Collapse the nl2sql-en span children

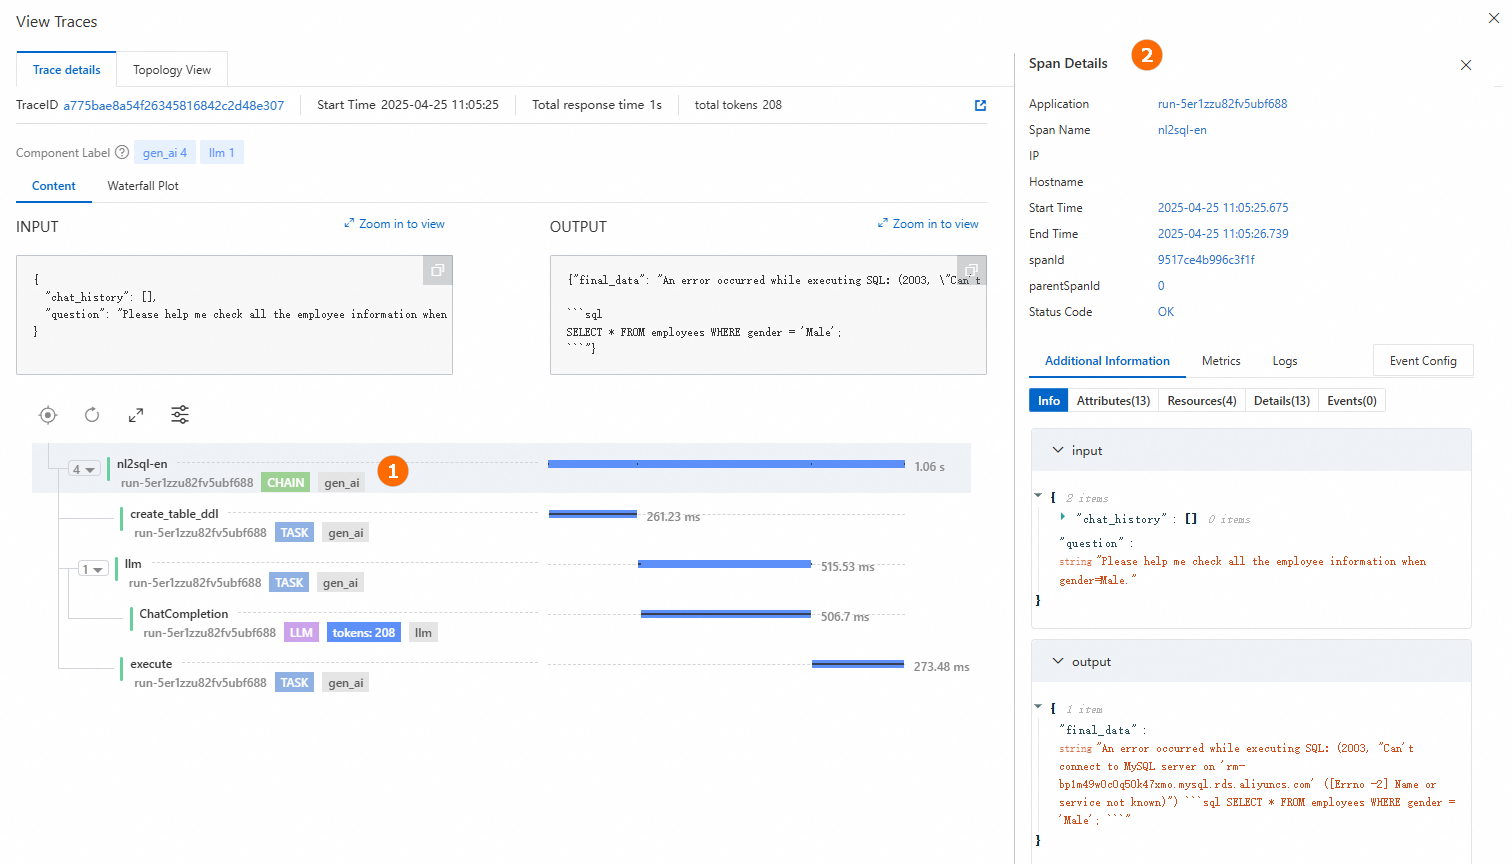point(83,469)
